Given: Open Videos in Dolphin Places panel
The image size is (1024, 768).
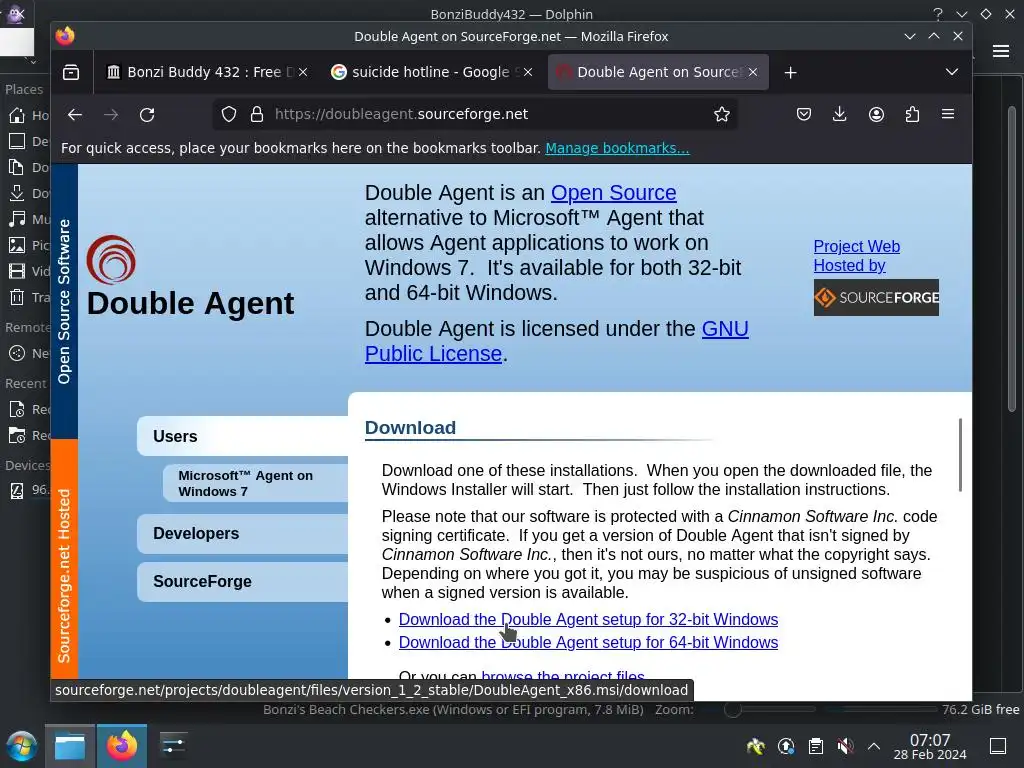Looking at the screenshot, I should 26,271.
